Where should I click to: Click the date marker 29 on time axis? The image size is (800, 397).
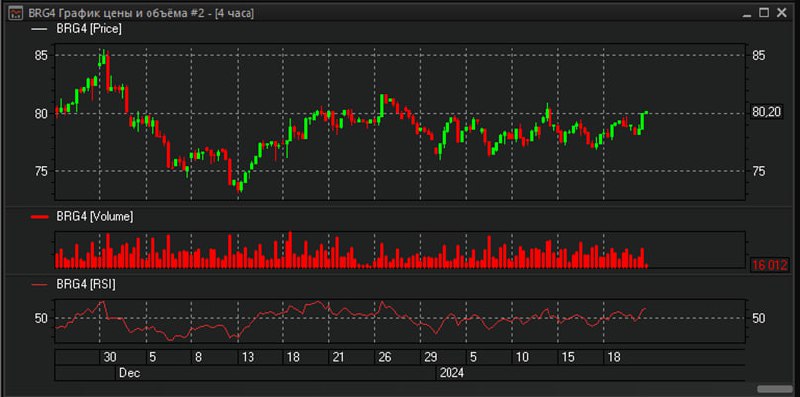pos(431,357)
